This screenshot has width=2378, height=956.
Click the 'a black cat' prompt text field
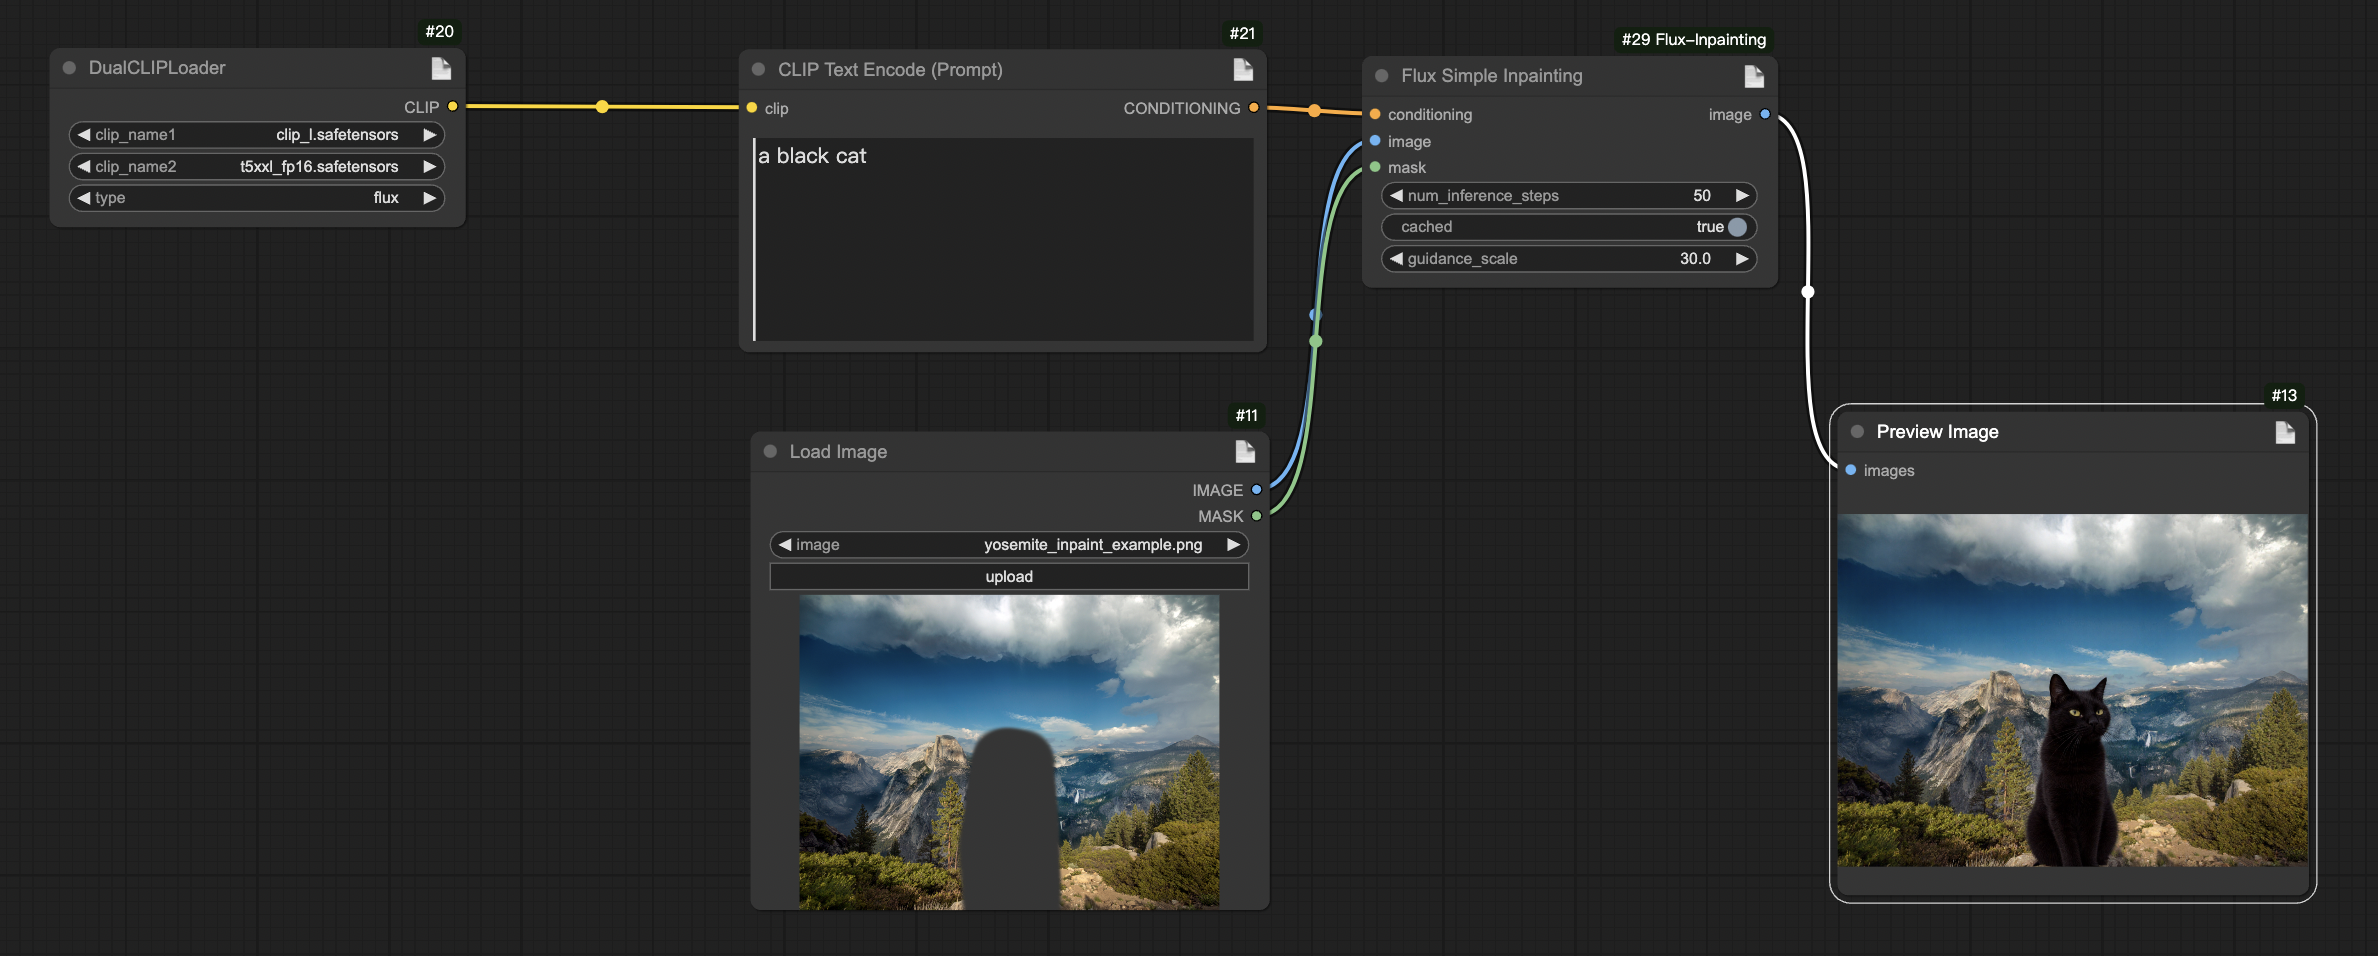(1003, 240)
